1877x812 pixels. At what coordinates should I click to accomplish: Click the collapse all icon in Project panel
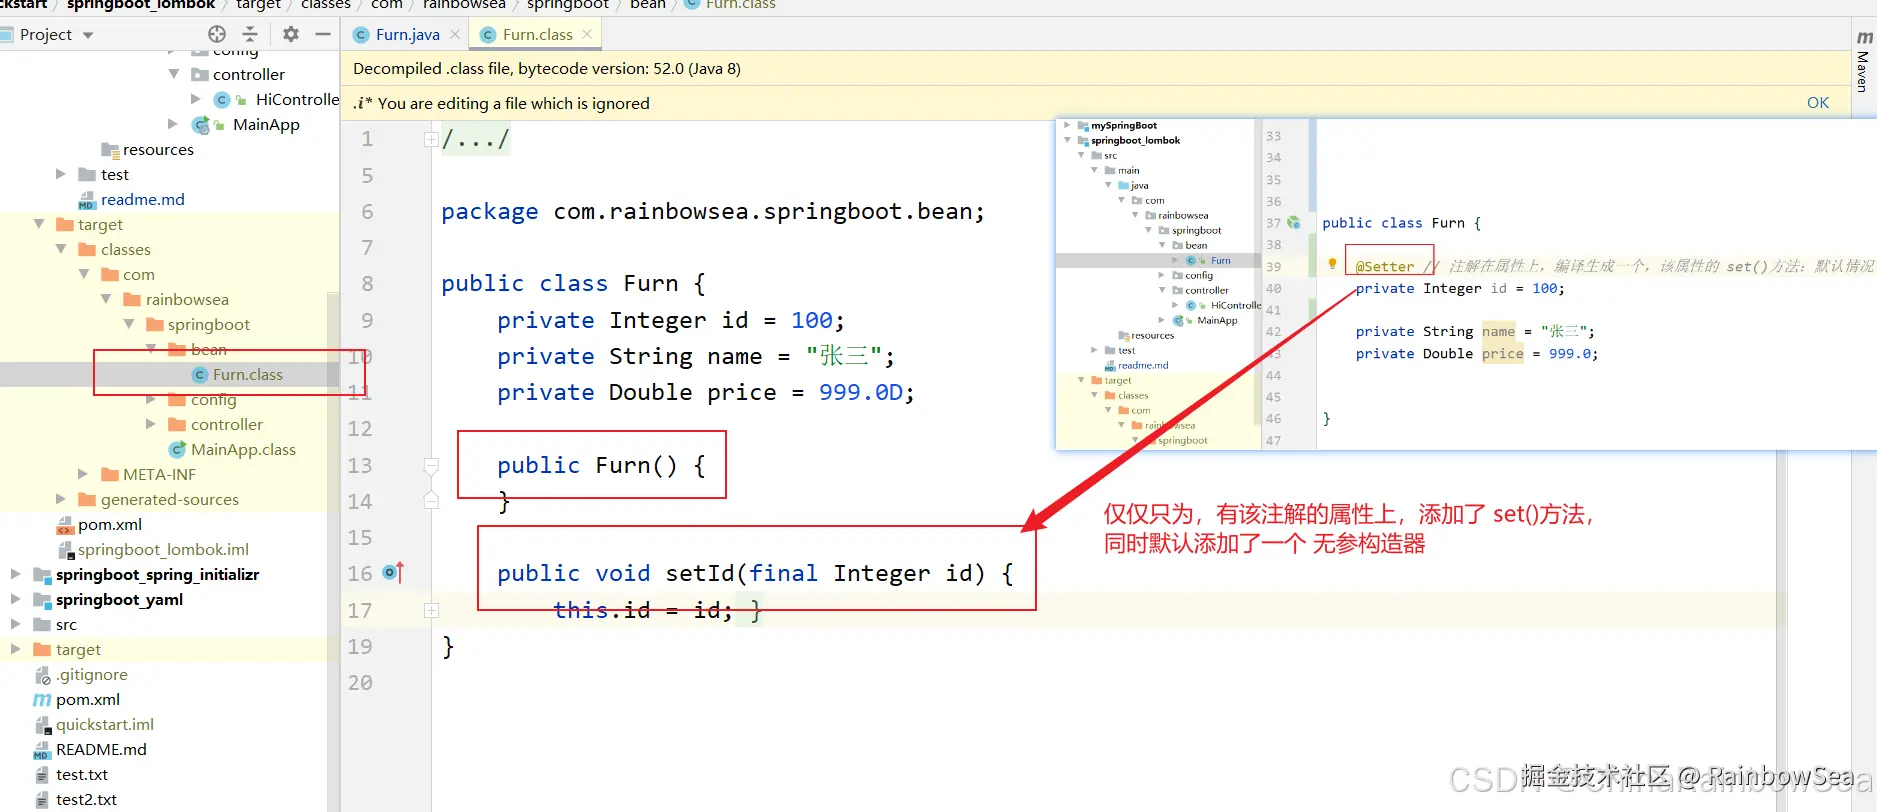coord(250,34)
